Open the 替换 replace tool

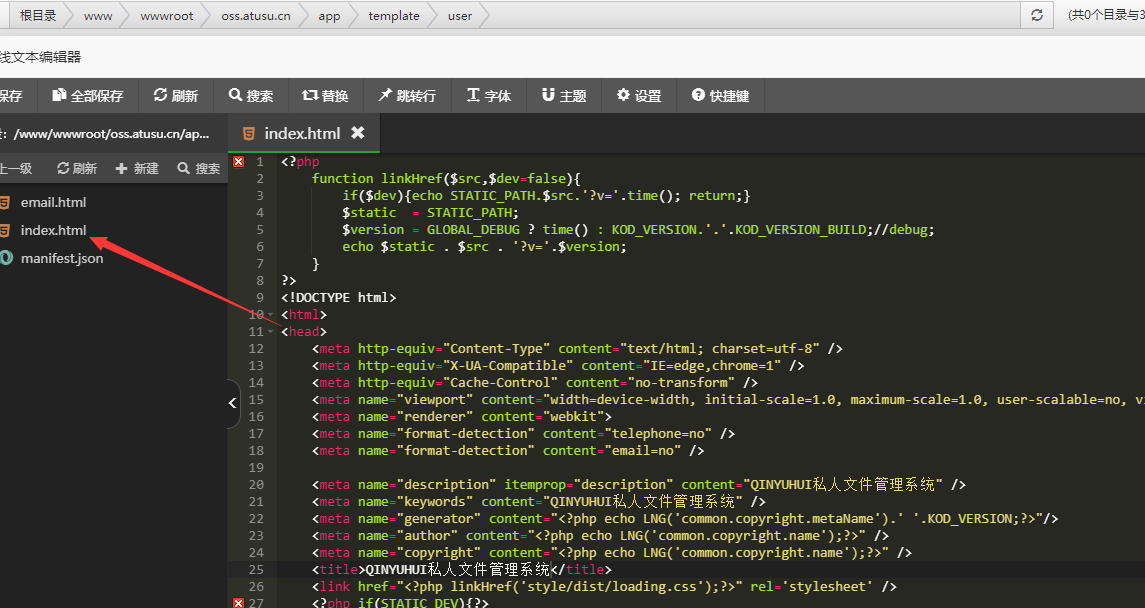coord(325,96)
